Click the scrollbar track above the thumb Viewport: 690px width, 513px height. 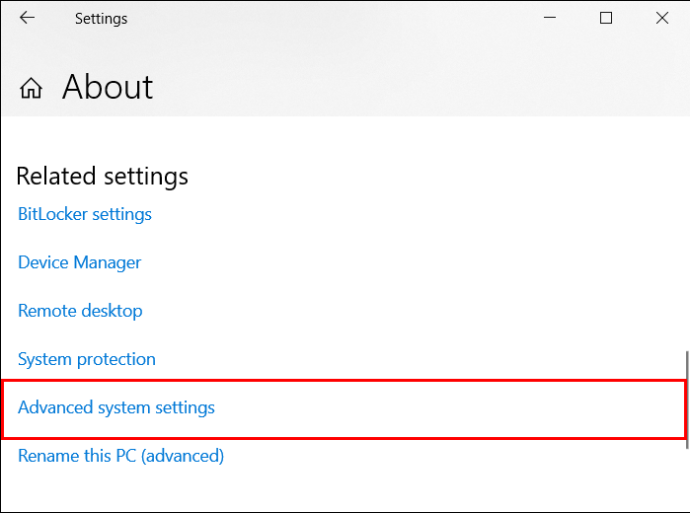[687, 233]
